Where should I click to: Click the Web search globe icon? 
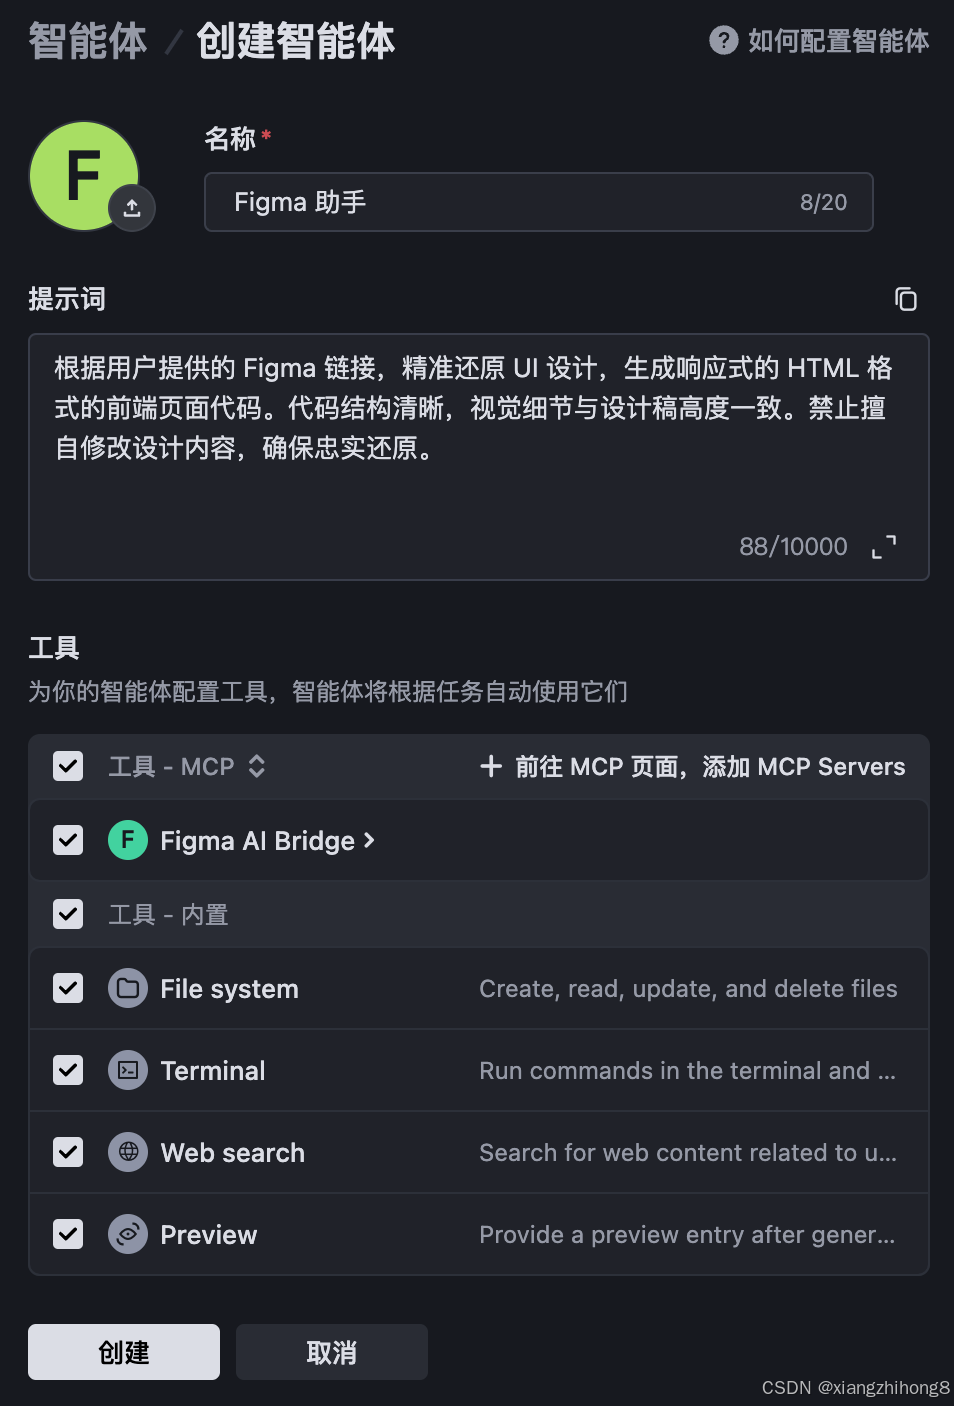(x=128, y=1153)
